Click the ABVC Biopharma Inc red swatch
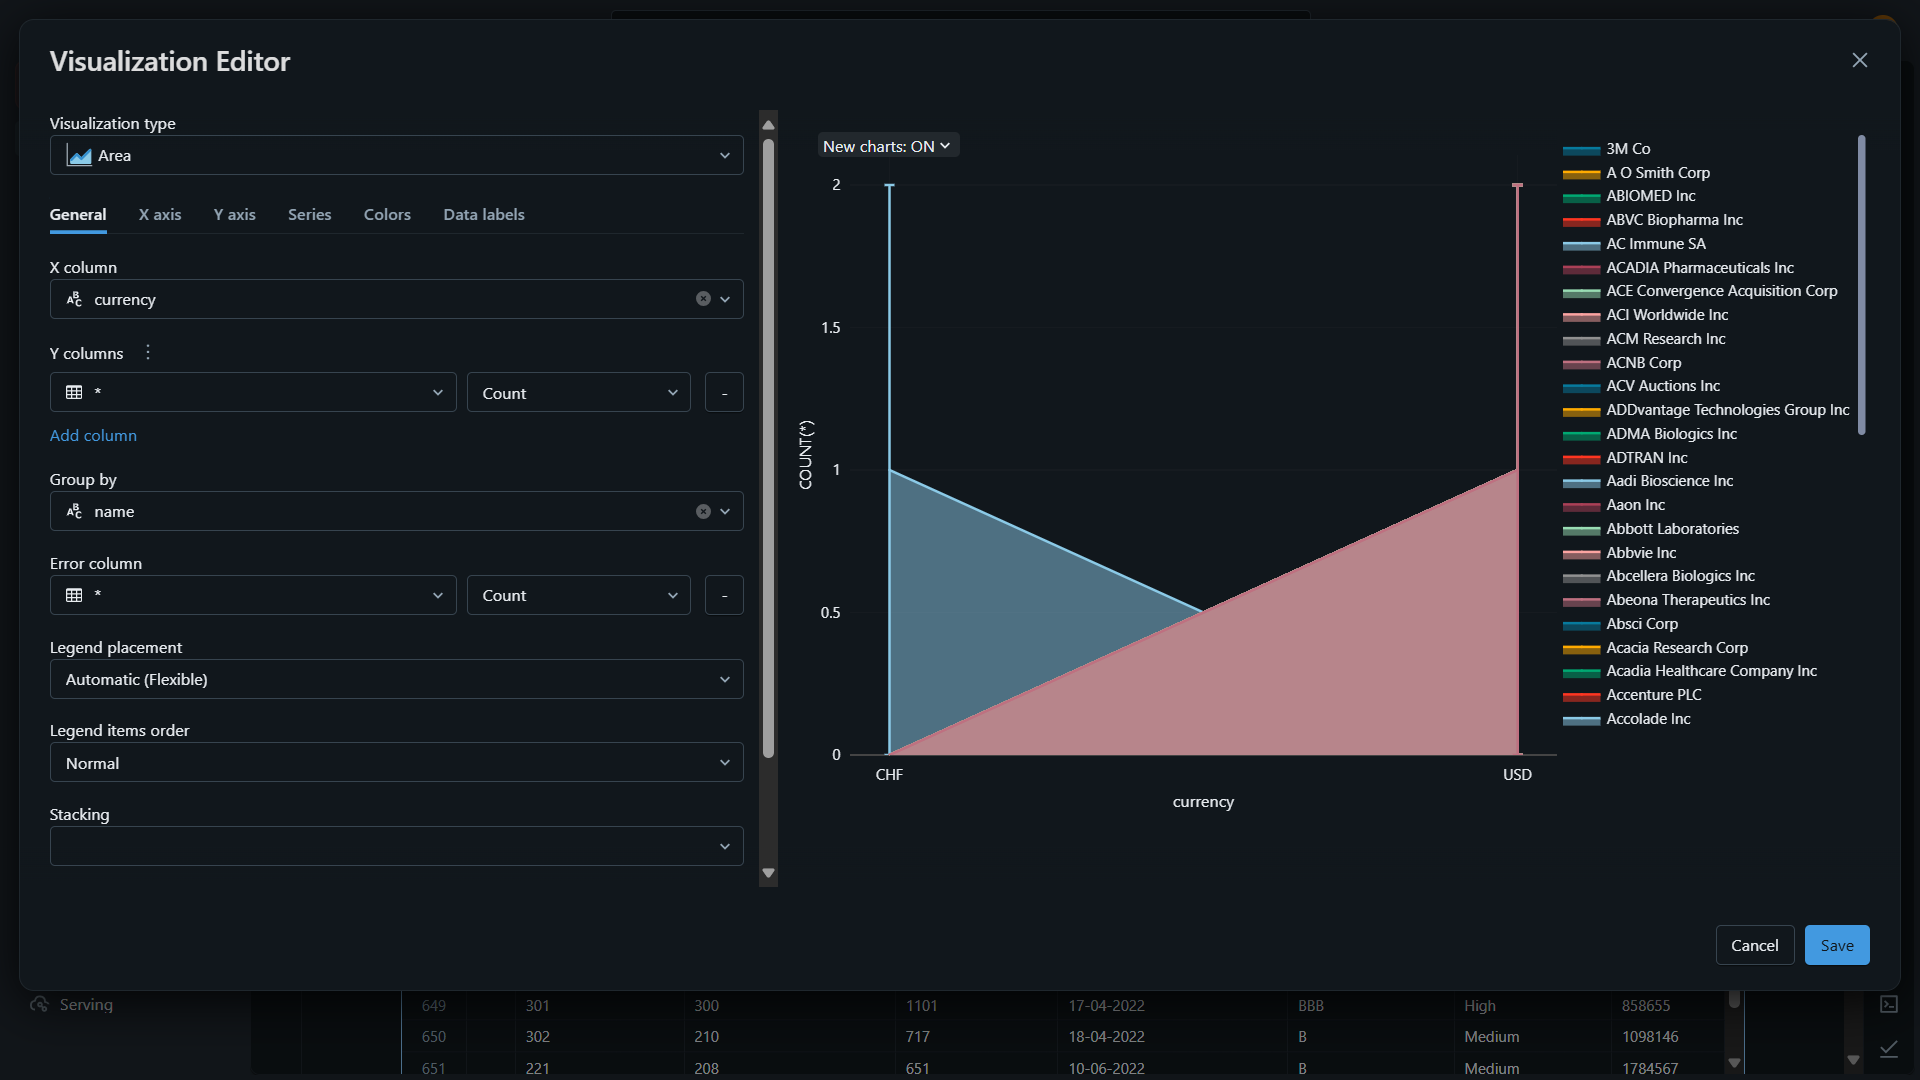 tap(1581, 221)
